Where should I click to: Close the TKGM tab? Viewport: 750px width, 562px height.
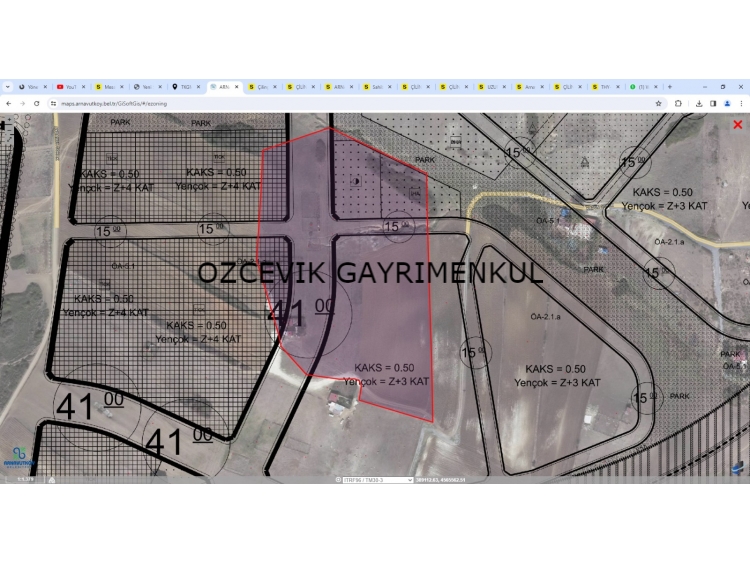[x=198, y=87]
